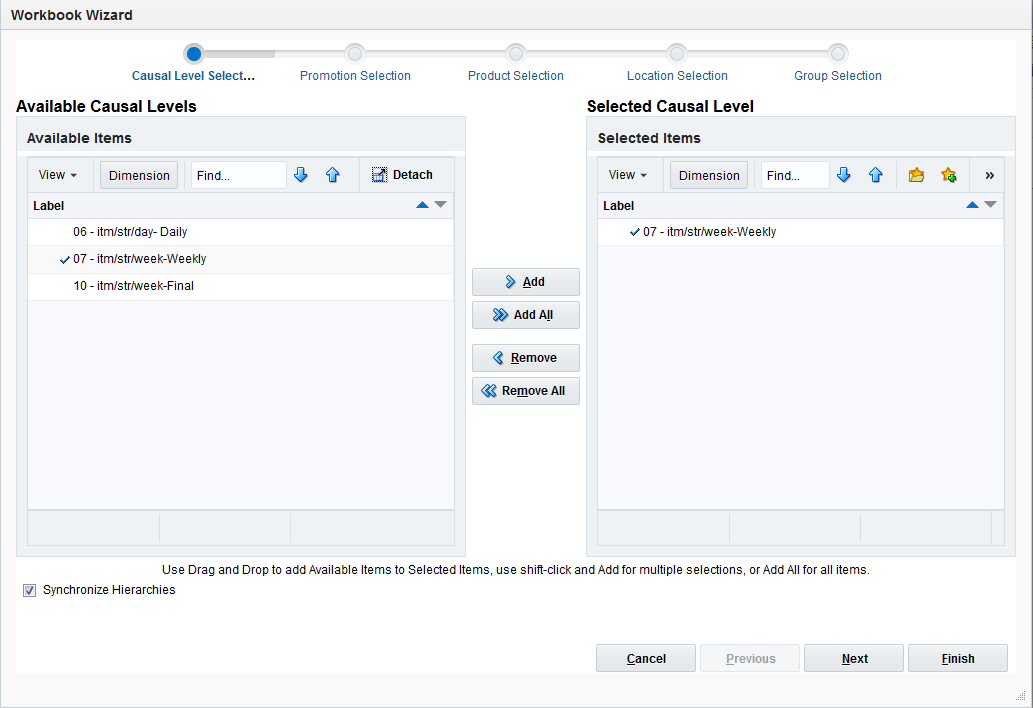Detach the Available Items table

click(403, 175)
